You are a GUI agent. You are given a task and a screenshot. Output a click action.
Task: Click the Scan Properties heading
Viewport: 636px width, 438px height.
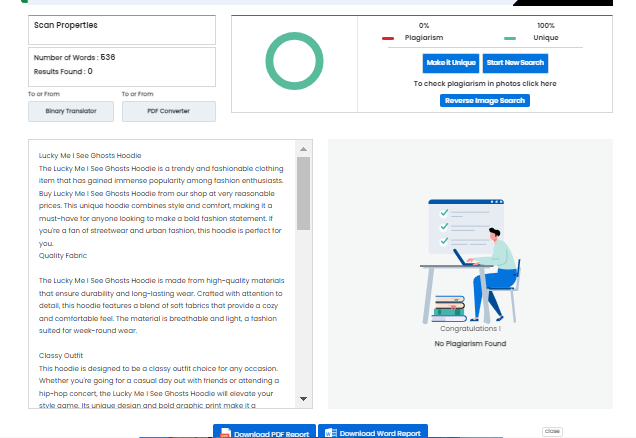coord(66,25)
